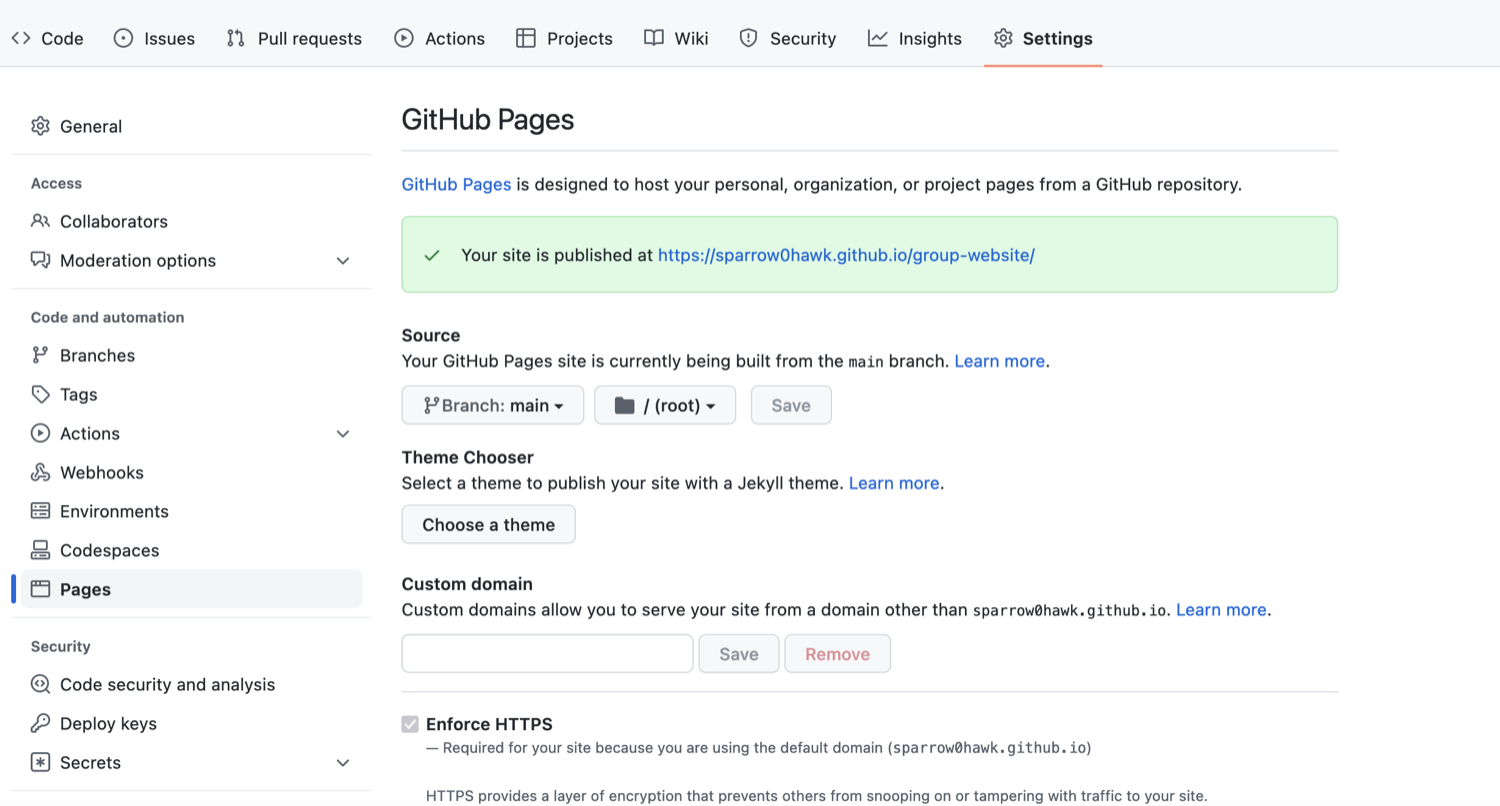This screenshot has width=1500, height=806.
Task: Switch to the Security tab
Action: point(787,38)
